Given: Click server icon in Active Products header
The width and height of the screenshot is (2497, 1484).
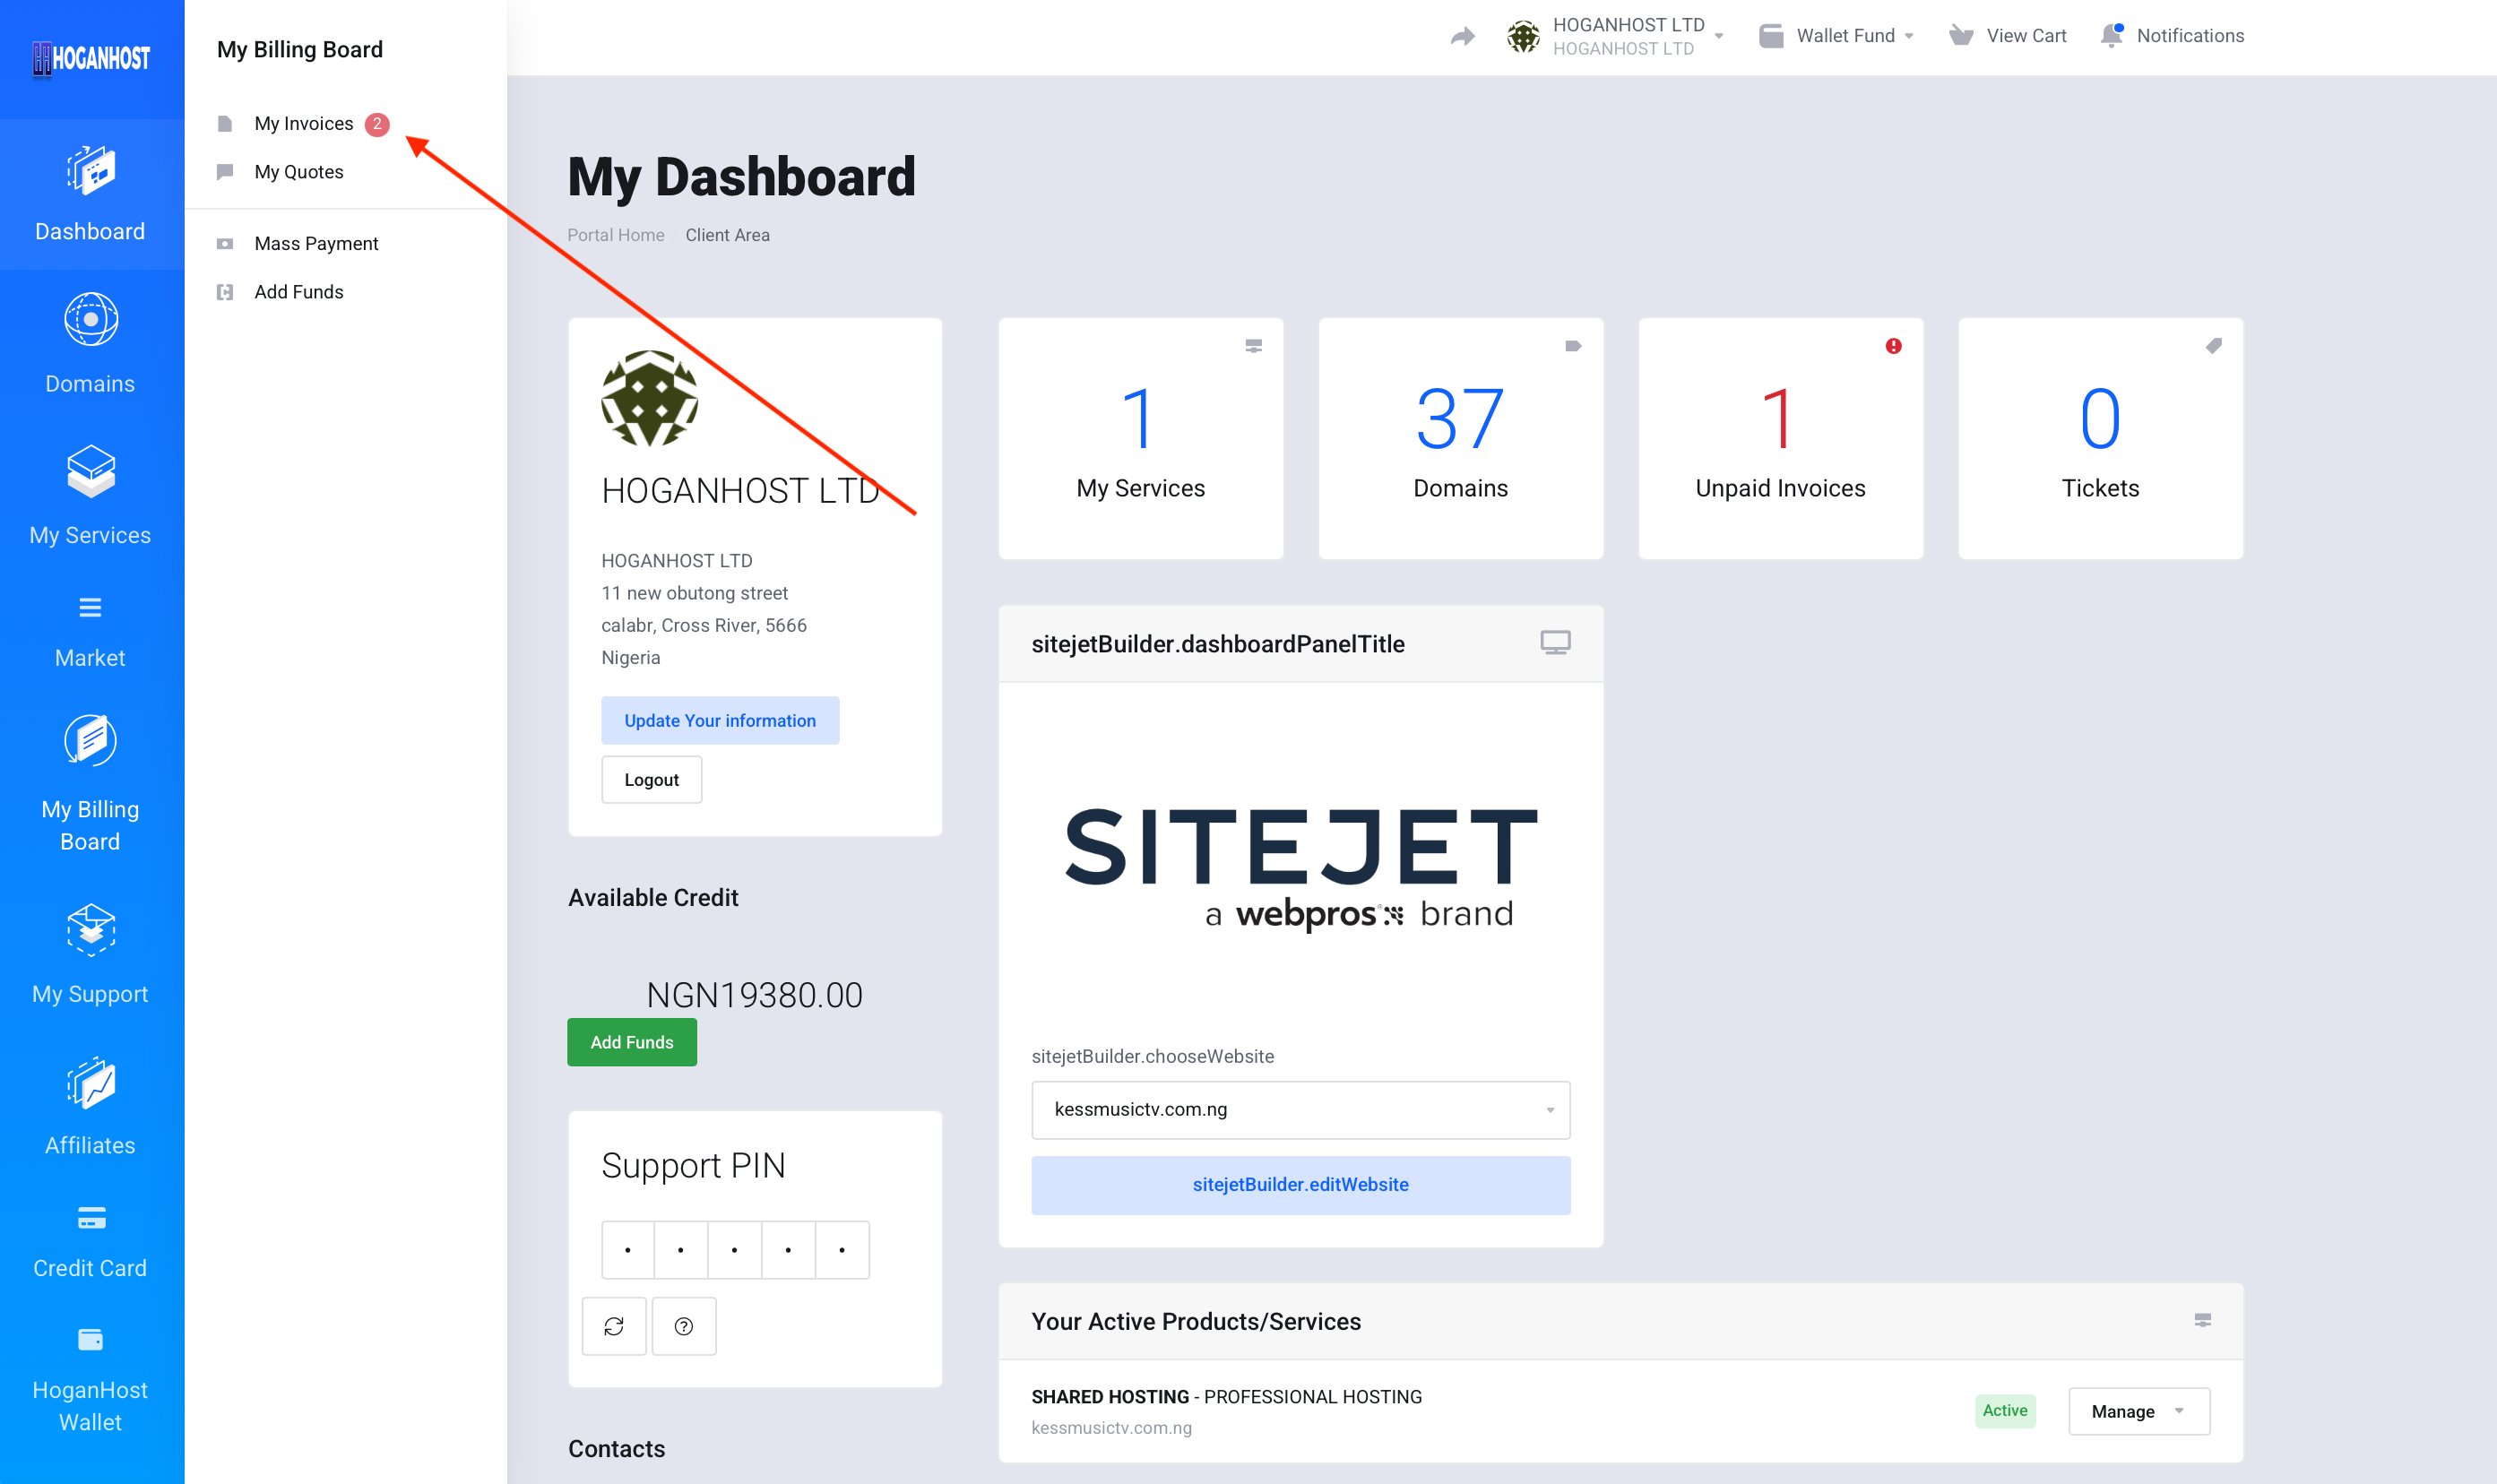Looking at the screenshot, I should [x=2202, y=1320].
